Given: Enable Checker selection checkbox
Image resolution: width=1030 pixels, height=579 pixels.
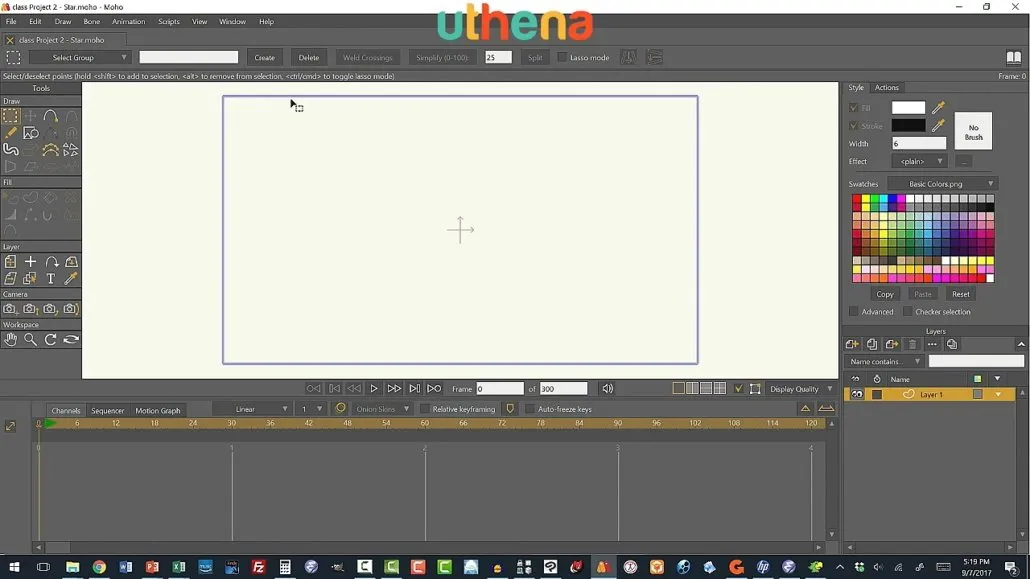Looking at the screenshot, I should click(x=907, y=312).
